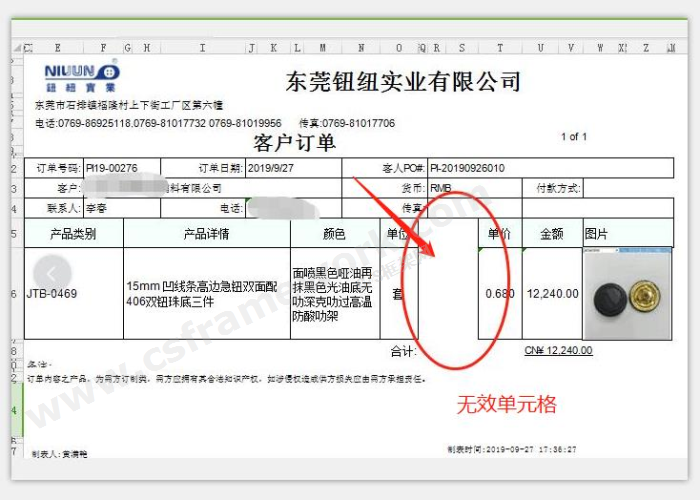Screen dimensions: 700x500
Task: Select the customer PO cell PI-20190926010
Action: (x=467, y=168)
